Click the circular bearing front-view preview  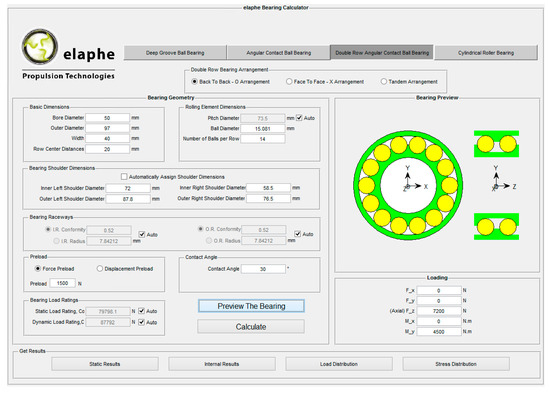408,185
